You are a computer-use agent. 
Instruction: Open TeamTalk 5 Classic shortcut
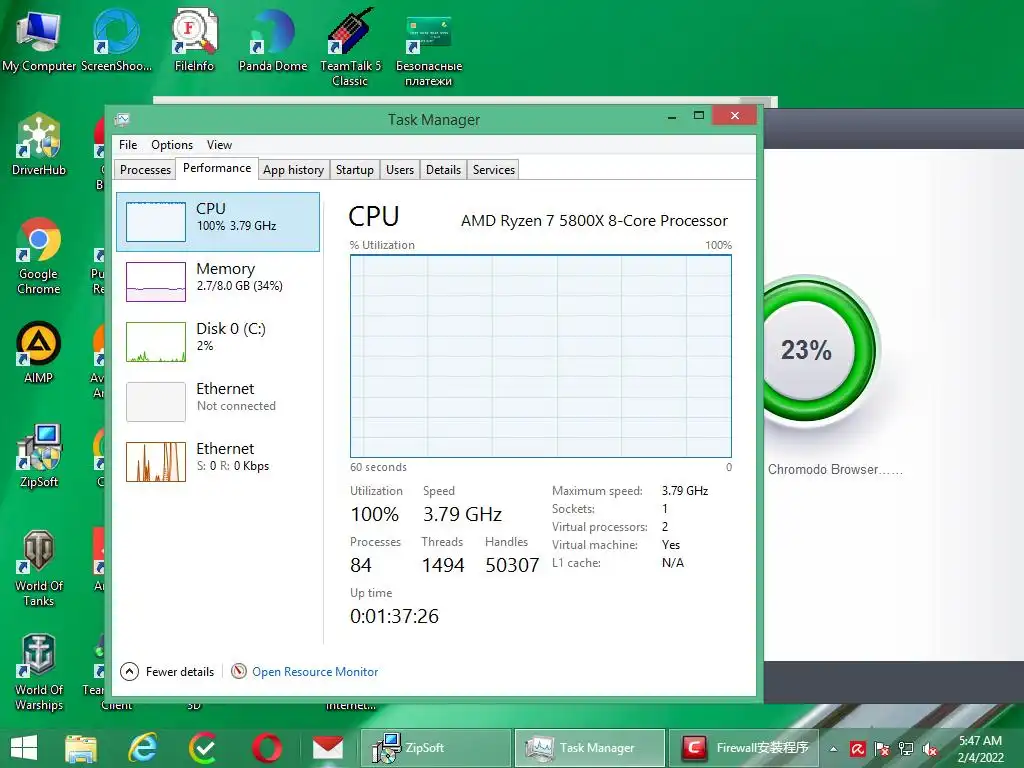[350, 46]
